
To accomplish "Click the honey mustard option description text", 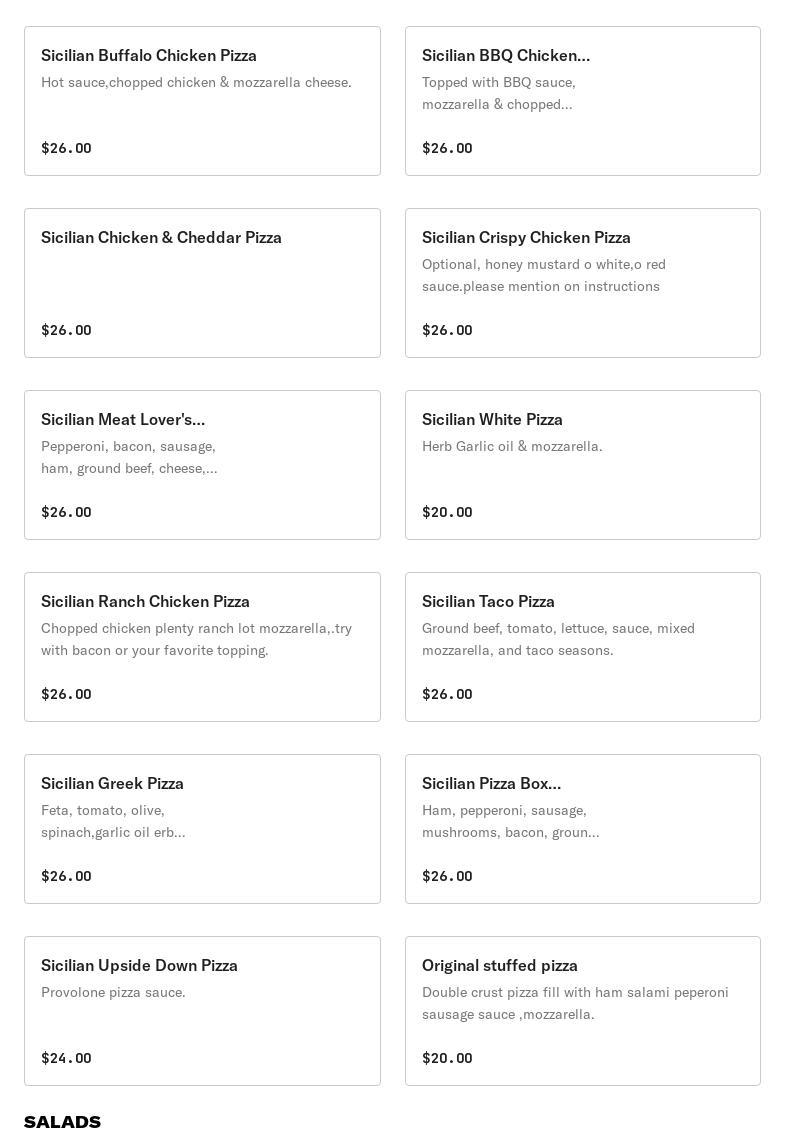I will (x=544, y=275).
